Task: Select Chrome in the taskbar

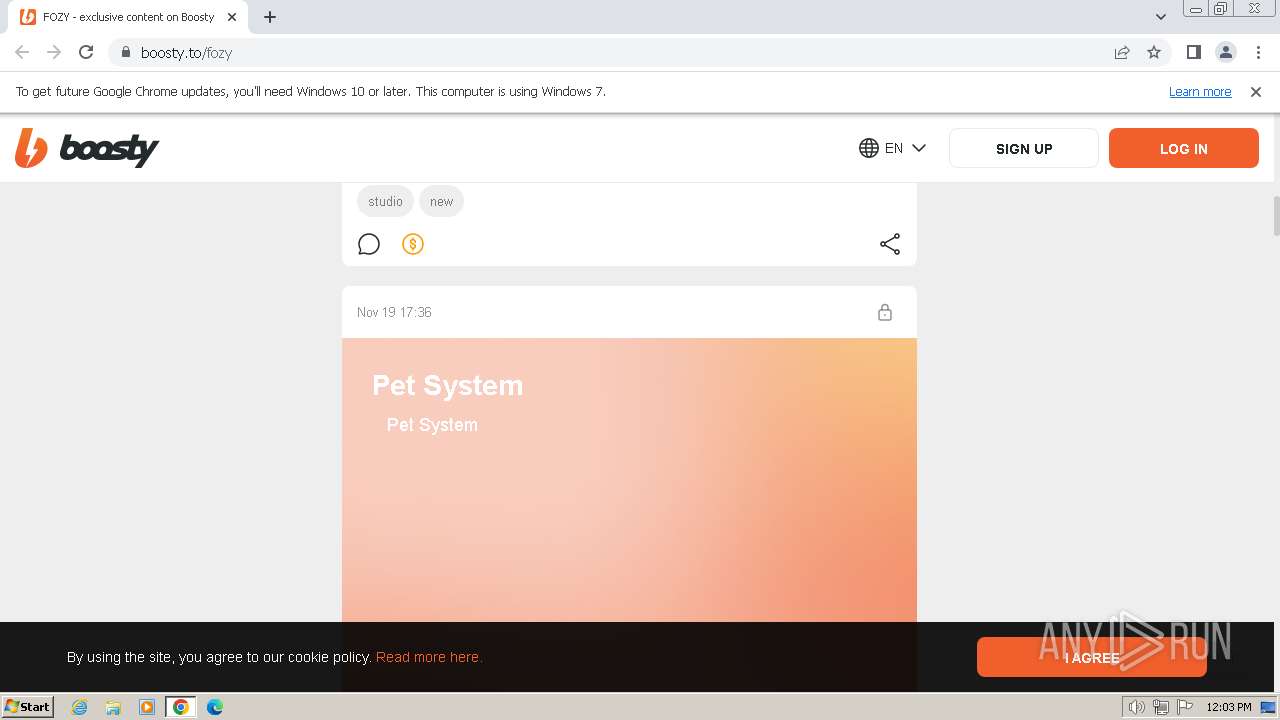Action: point(181,707)
